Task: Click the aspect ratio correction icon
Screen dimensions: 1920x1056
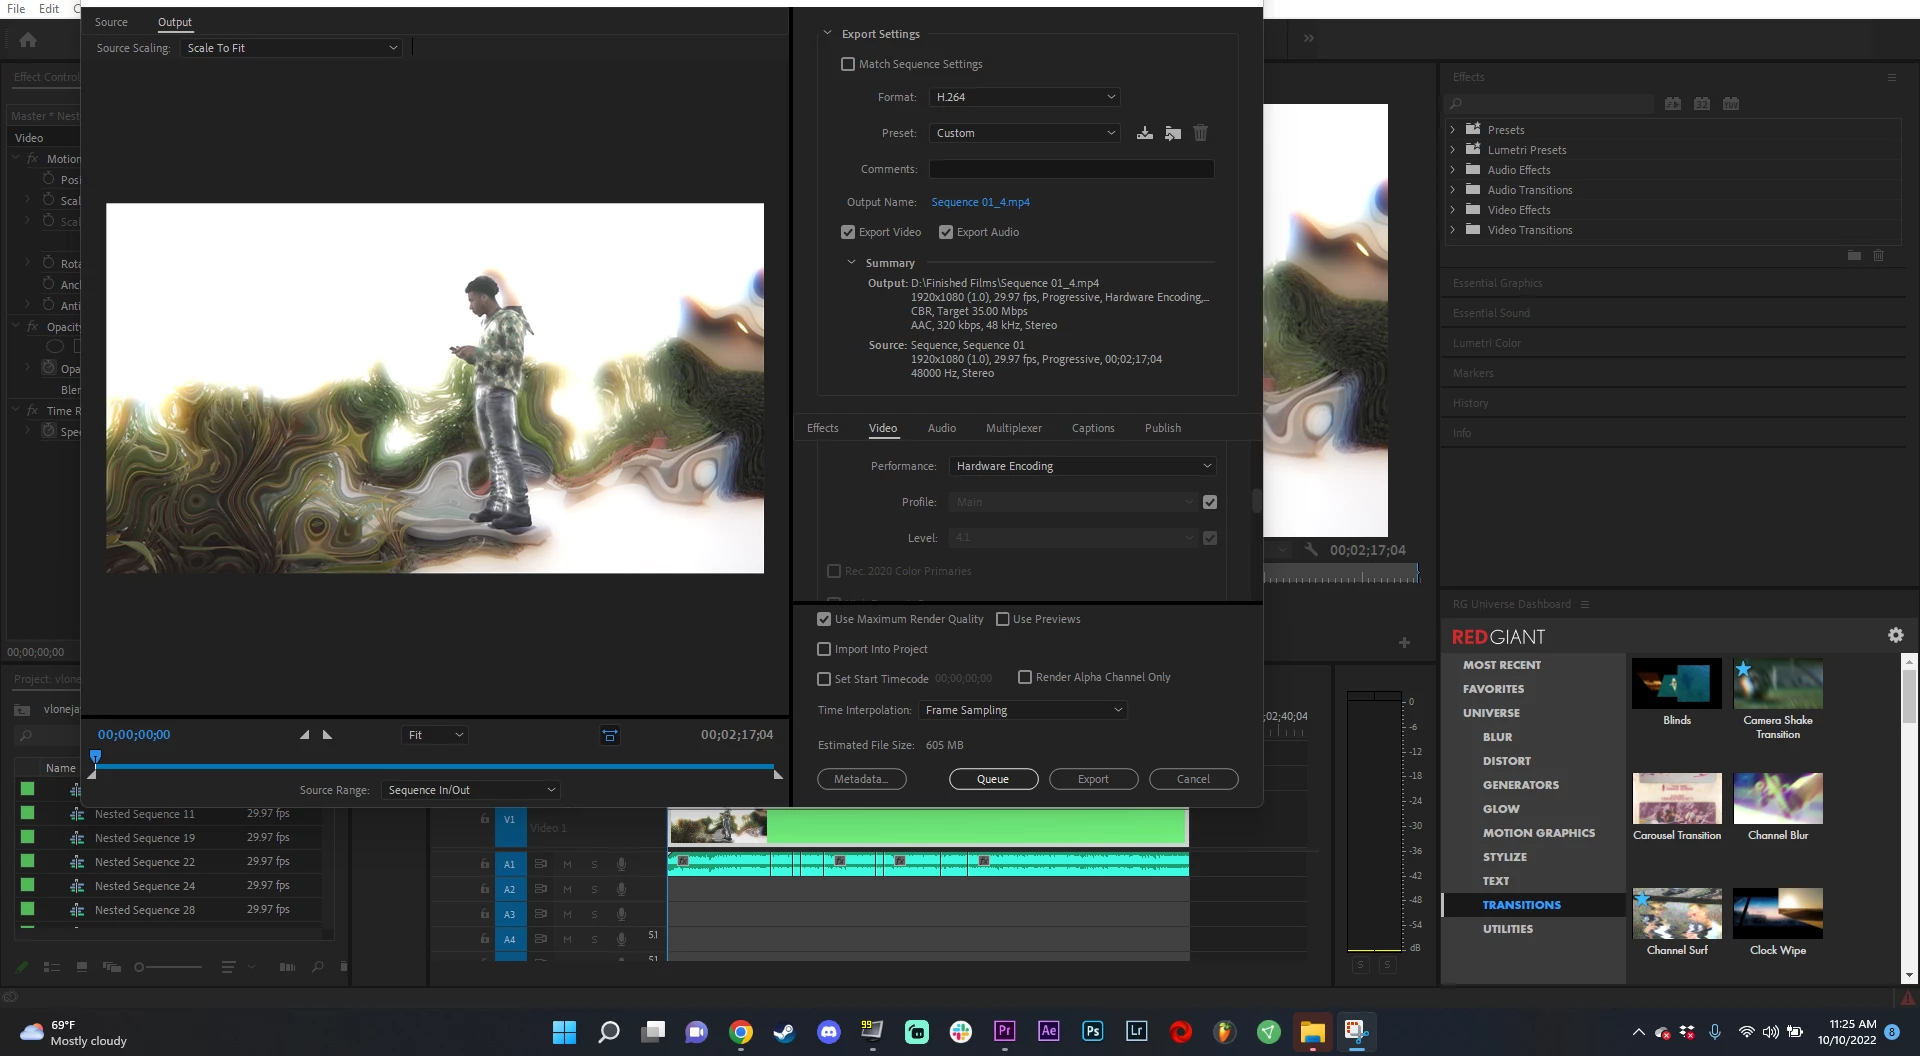Action: click(x=609, y=735)
